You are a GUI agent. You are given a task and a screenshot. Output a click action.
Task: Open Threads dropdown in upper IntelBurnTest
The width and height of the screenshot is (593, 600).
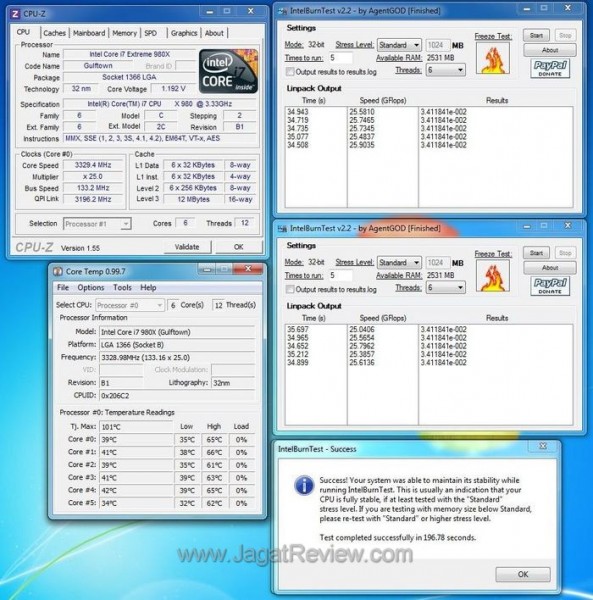coord(446,70)
